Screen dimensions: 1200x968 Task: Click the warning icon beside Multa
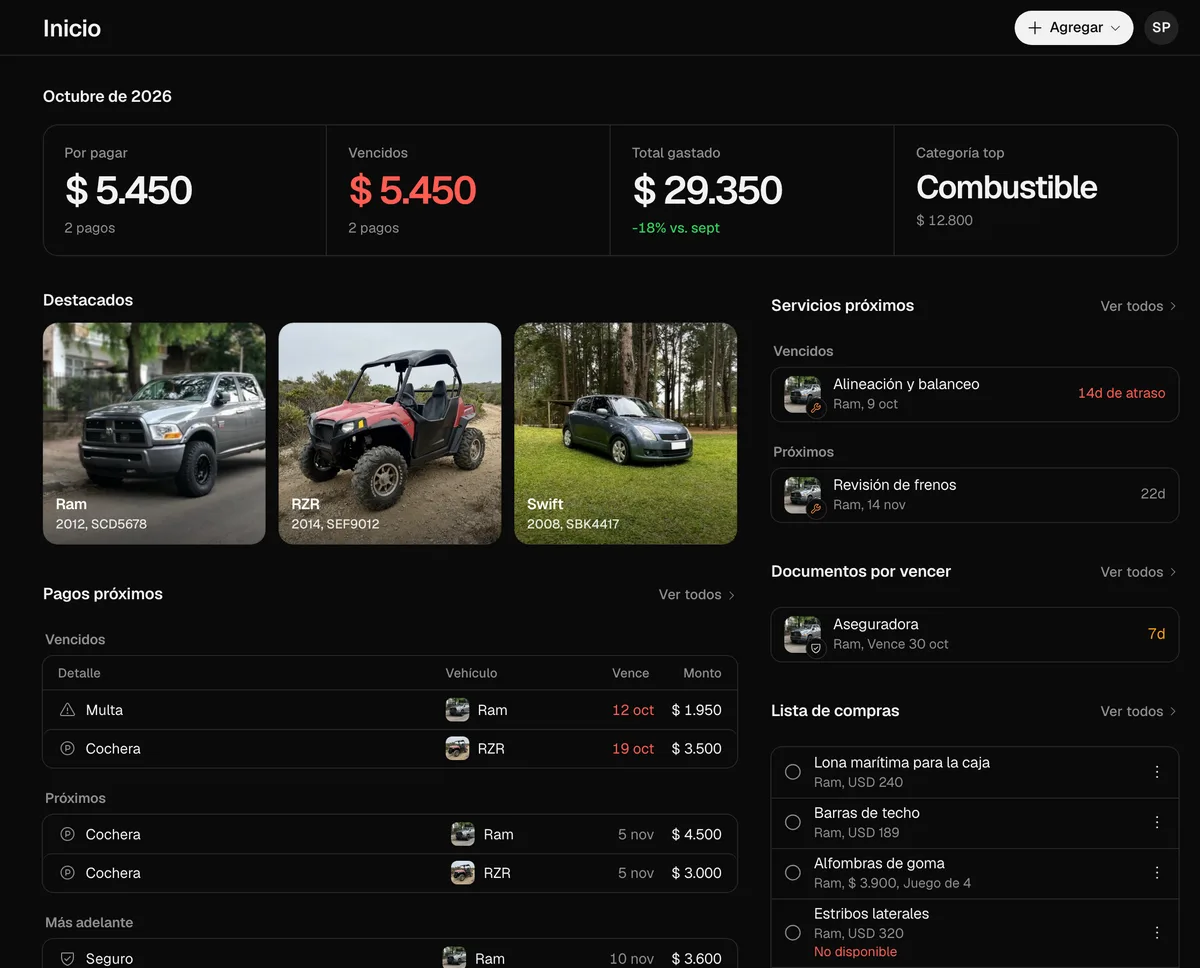[x=67, y=710]
